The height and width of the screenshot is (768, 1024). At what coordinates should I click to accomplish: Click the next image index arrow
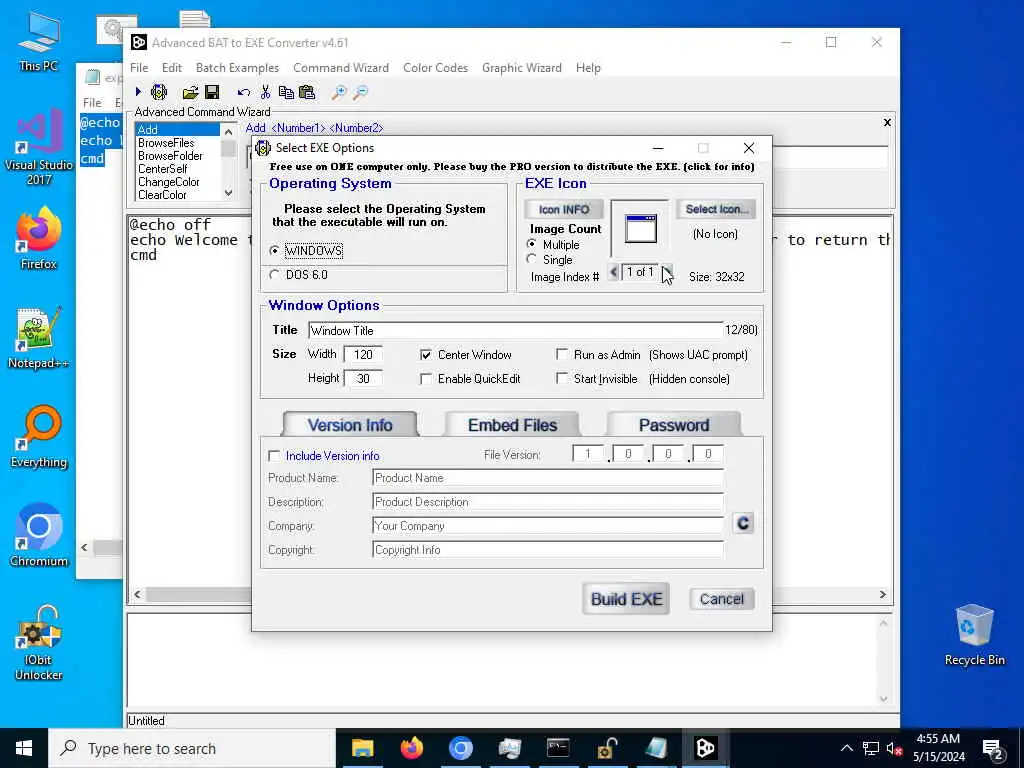pyautogui.click(x=665, y=272)
